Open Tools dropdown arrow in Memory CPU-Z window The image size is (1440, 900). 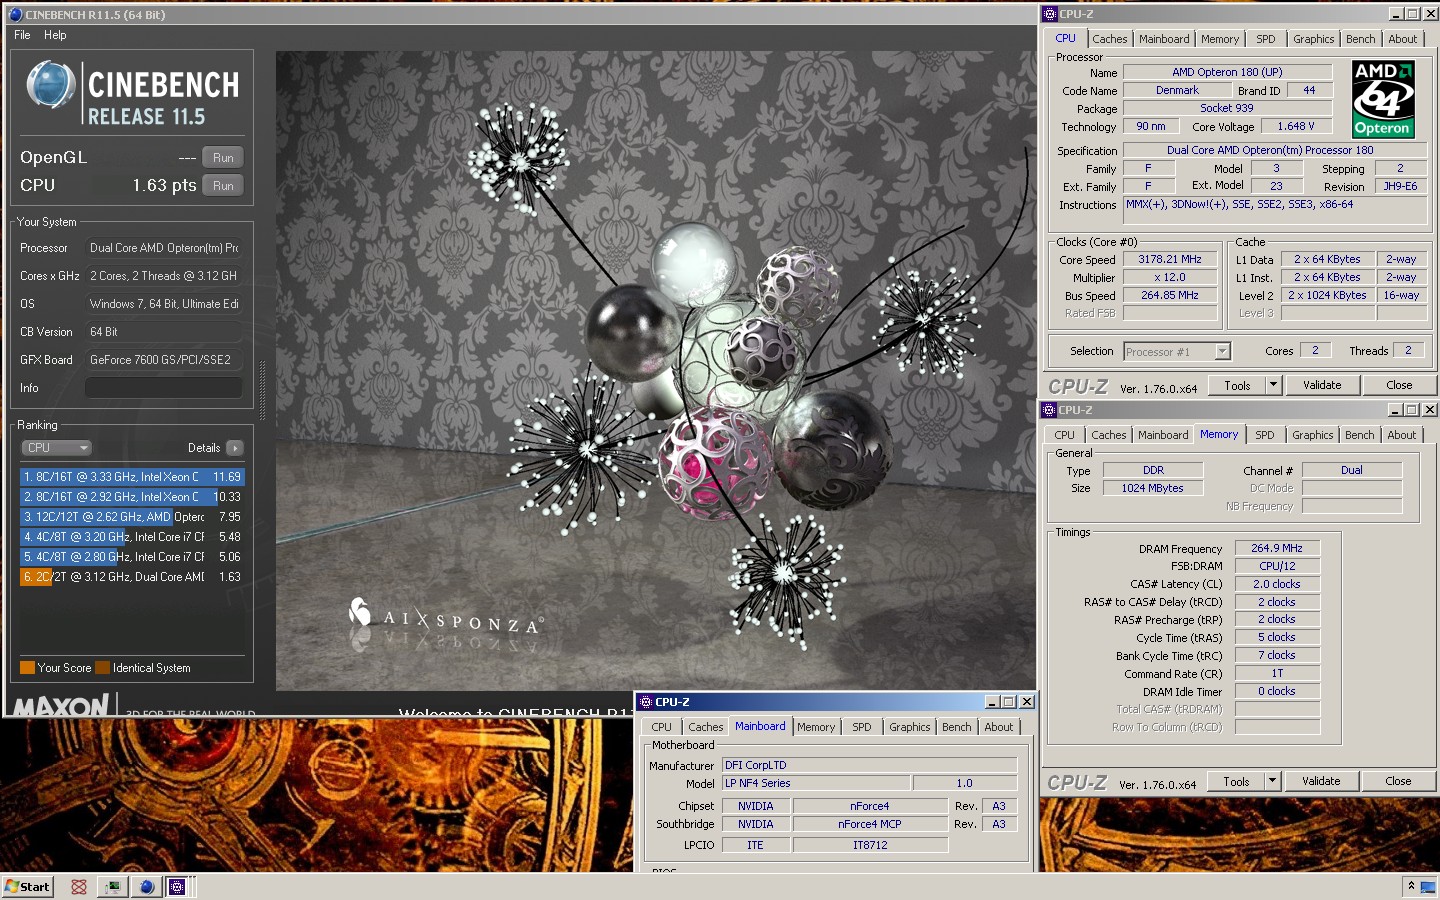tap(1272, 781)
